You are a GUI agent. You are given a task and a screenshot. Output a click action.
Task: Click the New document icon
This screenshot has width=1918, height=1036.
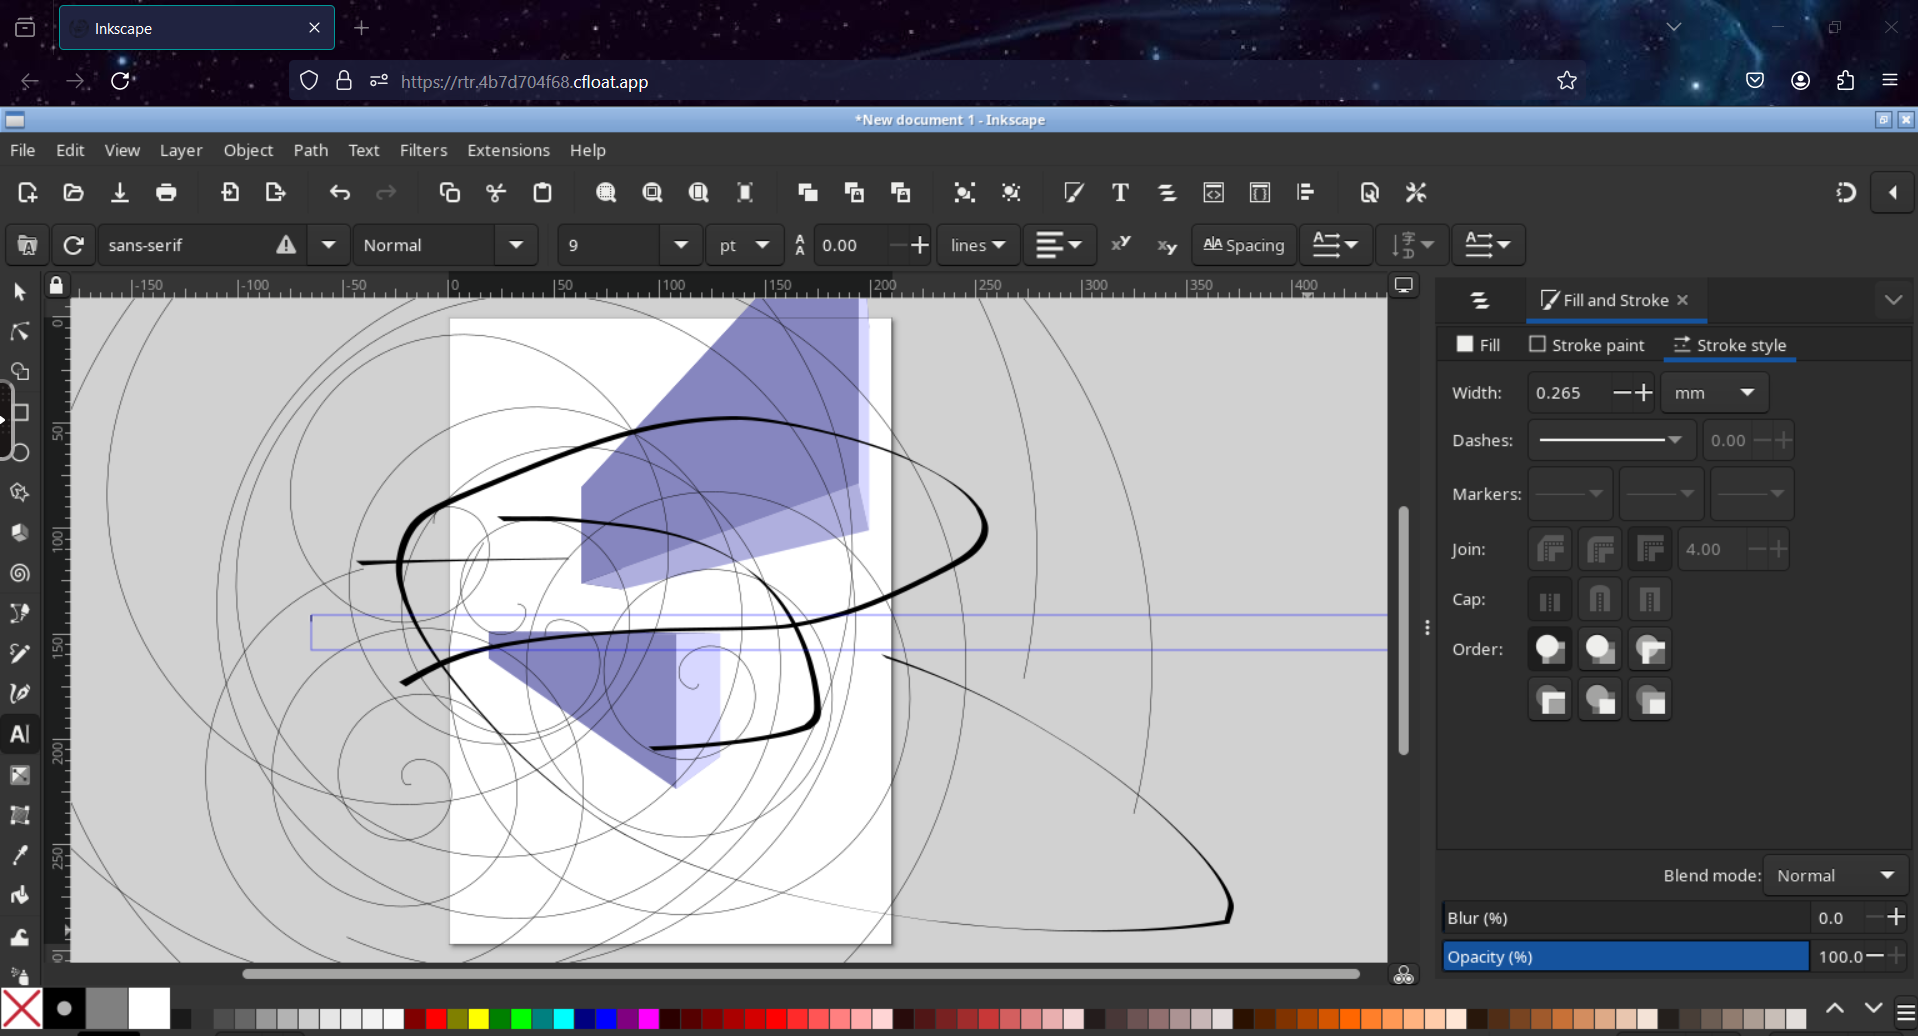27,193
